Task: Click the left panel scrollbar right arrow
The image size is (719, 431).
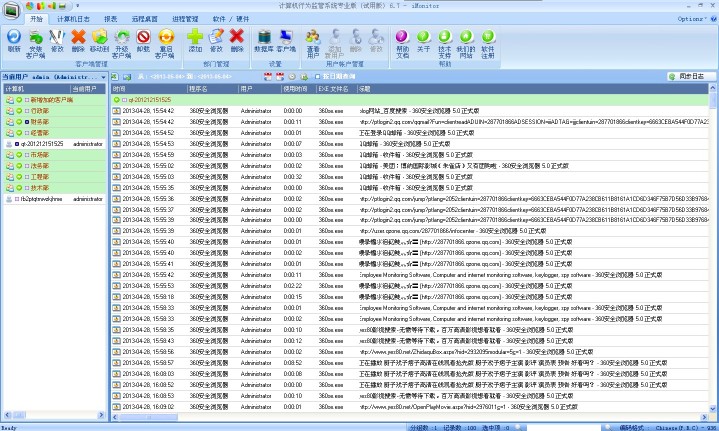Action: pos(101,415)
